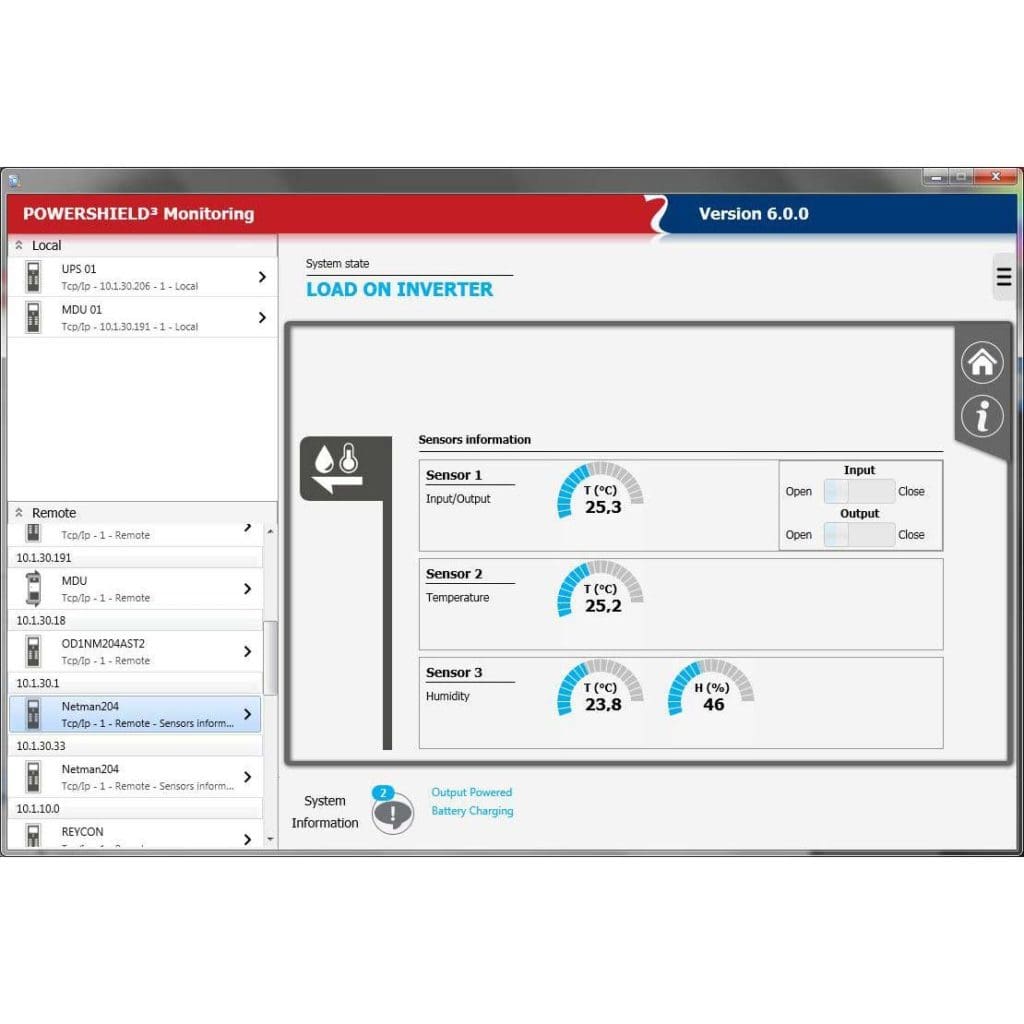Click the OD1NM204AST2 device icon
This screenshot has width=1024, height=1024.
click(33, 651)
